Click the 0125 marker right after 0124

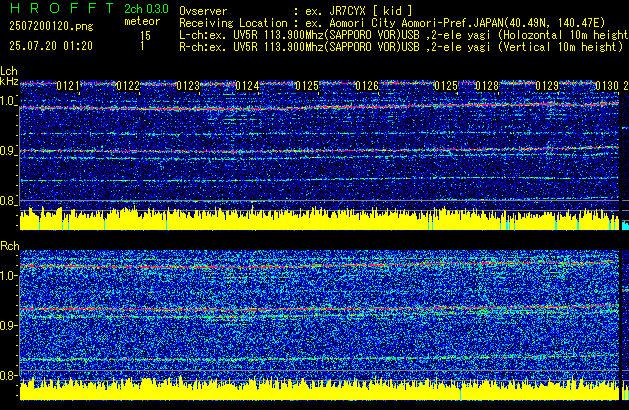click(x=307, y=86)
